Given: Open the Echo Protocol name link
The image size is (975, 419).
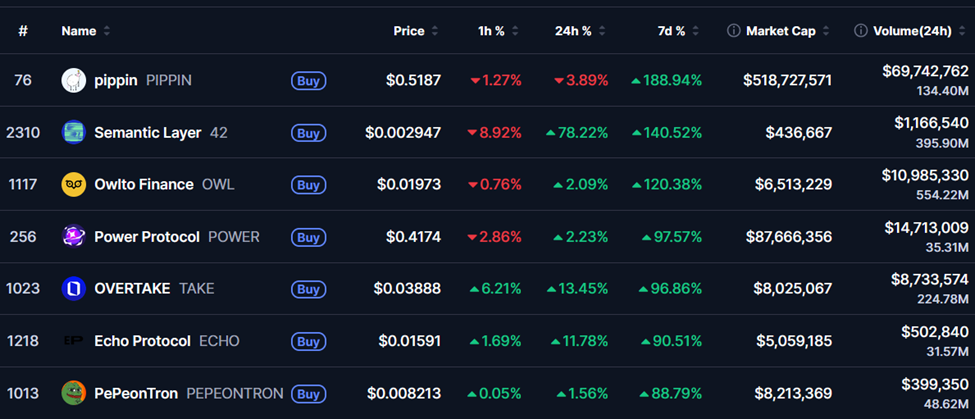Looking at the screenshot, I should (x=142, y=341).
